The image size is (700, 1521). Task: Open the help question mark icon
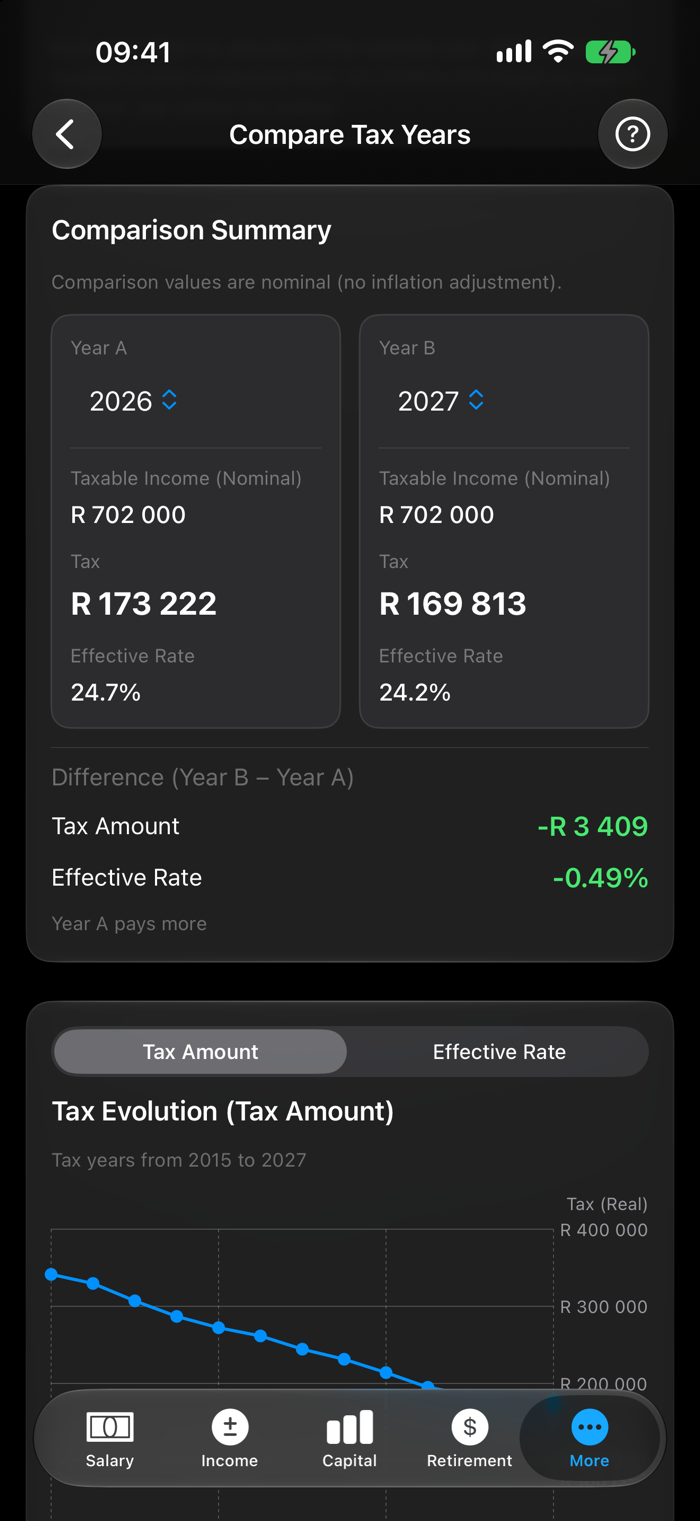(x=632, y=134)
